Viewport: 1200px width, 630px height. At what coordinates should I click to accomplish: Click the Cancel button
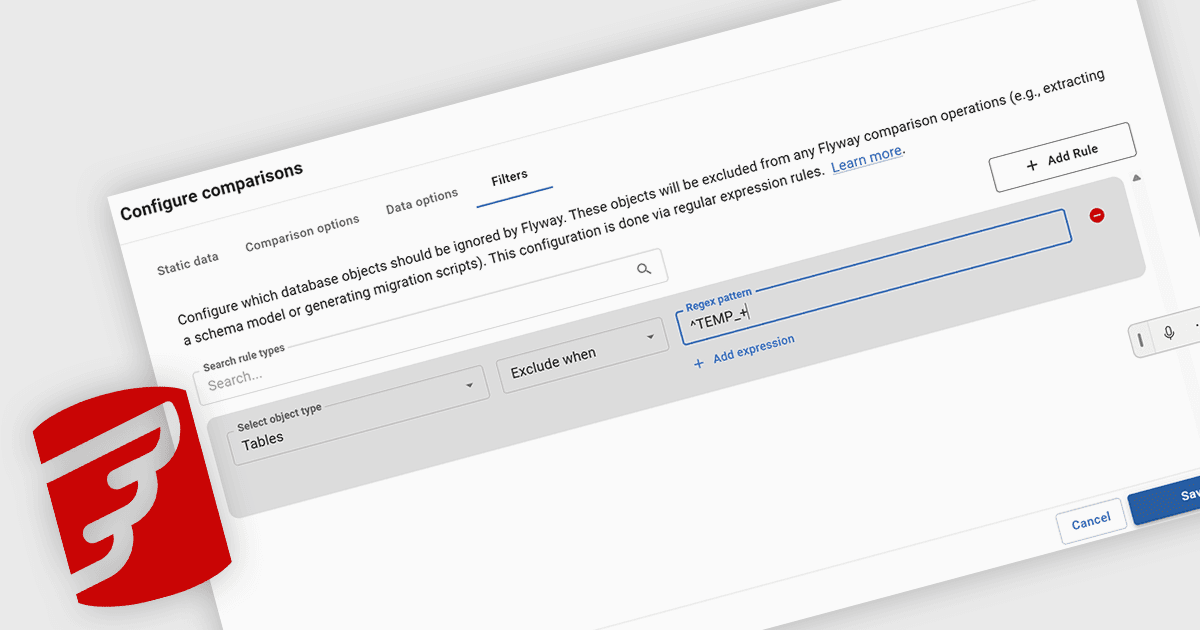tap(1091, 521)
